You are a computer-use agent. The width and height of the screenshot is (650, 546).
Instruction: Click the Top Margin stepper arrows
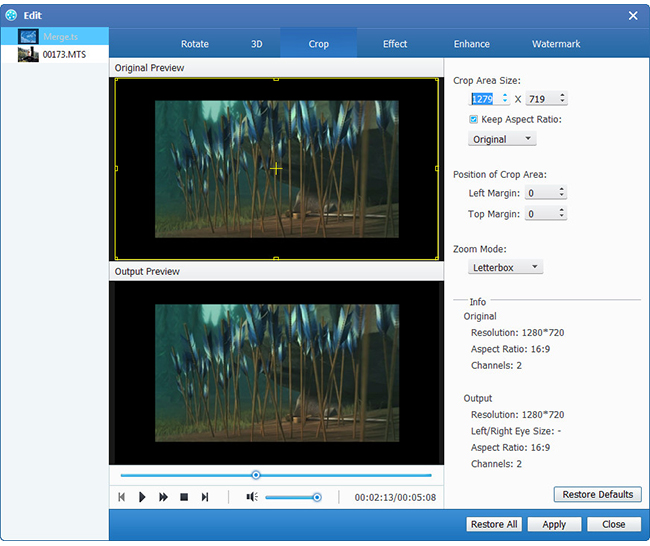560,214
